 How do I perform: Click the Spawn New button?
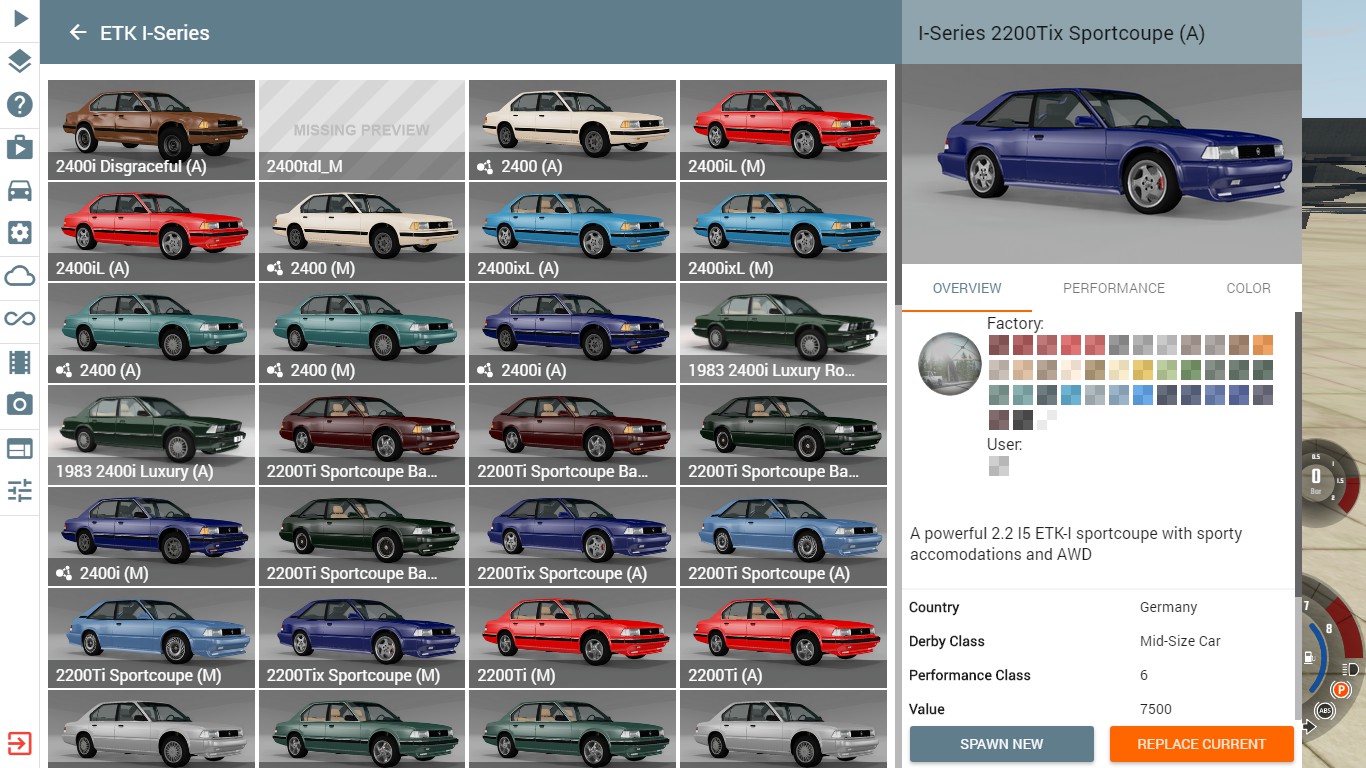1001,744
